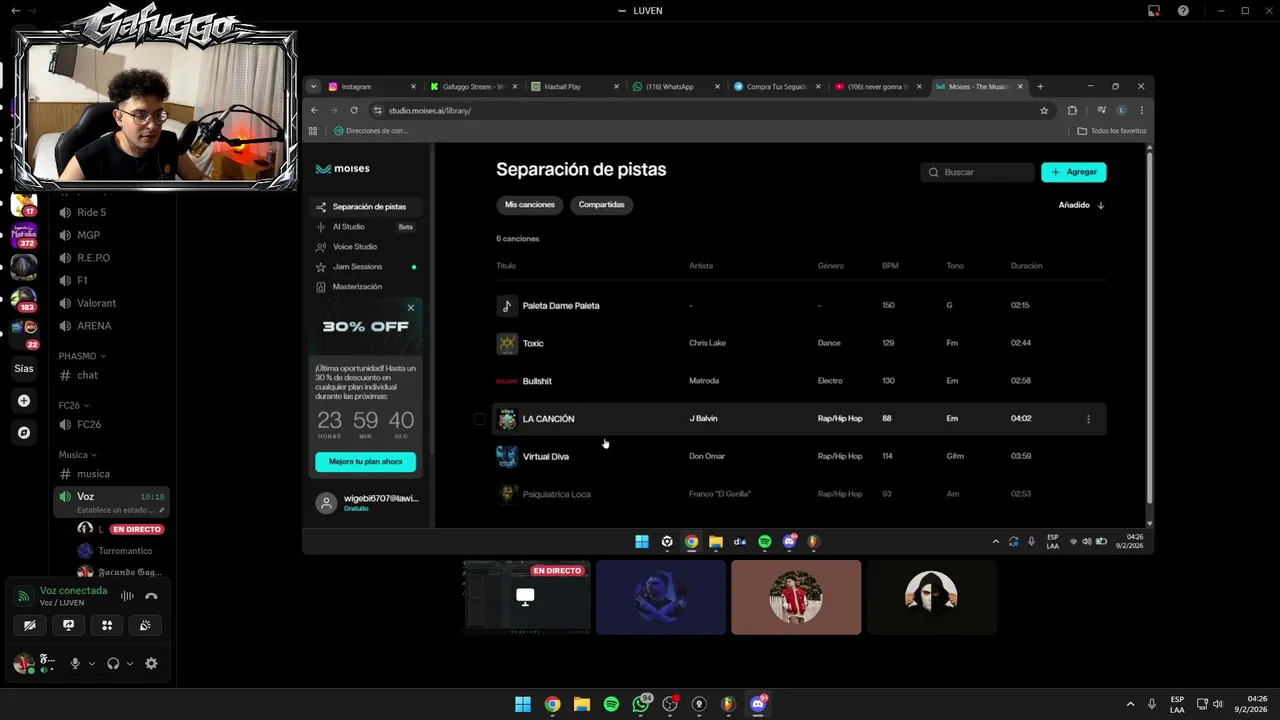Screen dimensions: 1280x720
Task: Click the share screen icon in Discord
Action: pos(68,625)
